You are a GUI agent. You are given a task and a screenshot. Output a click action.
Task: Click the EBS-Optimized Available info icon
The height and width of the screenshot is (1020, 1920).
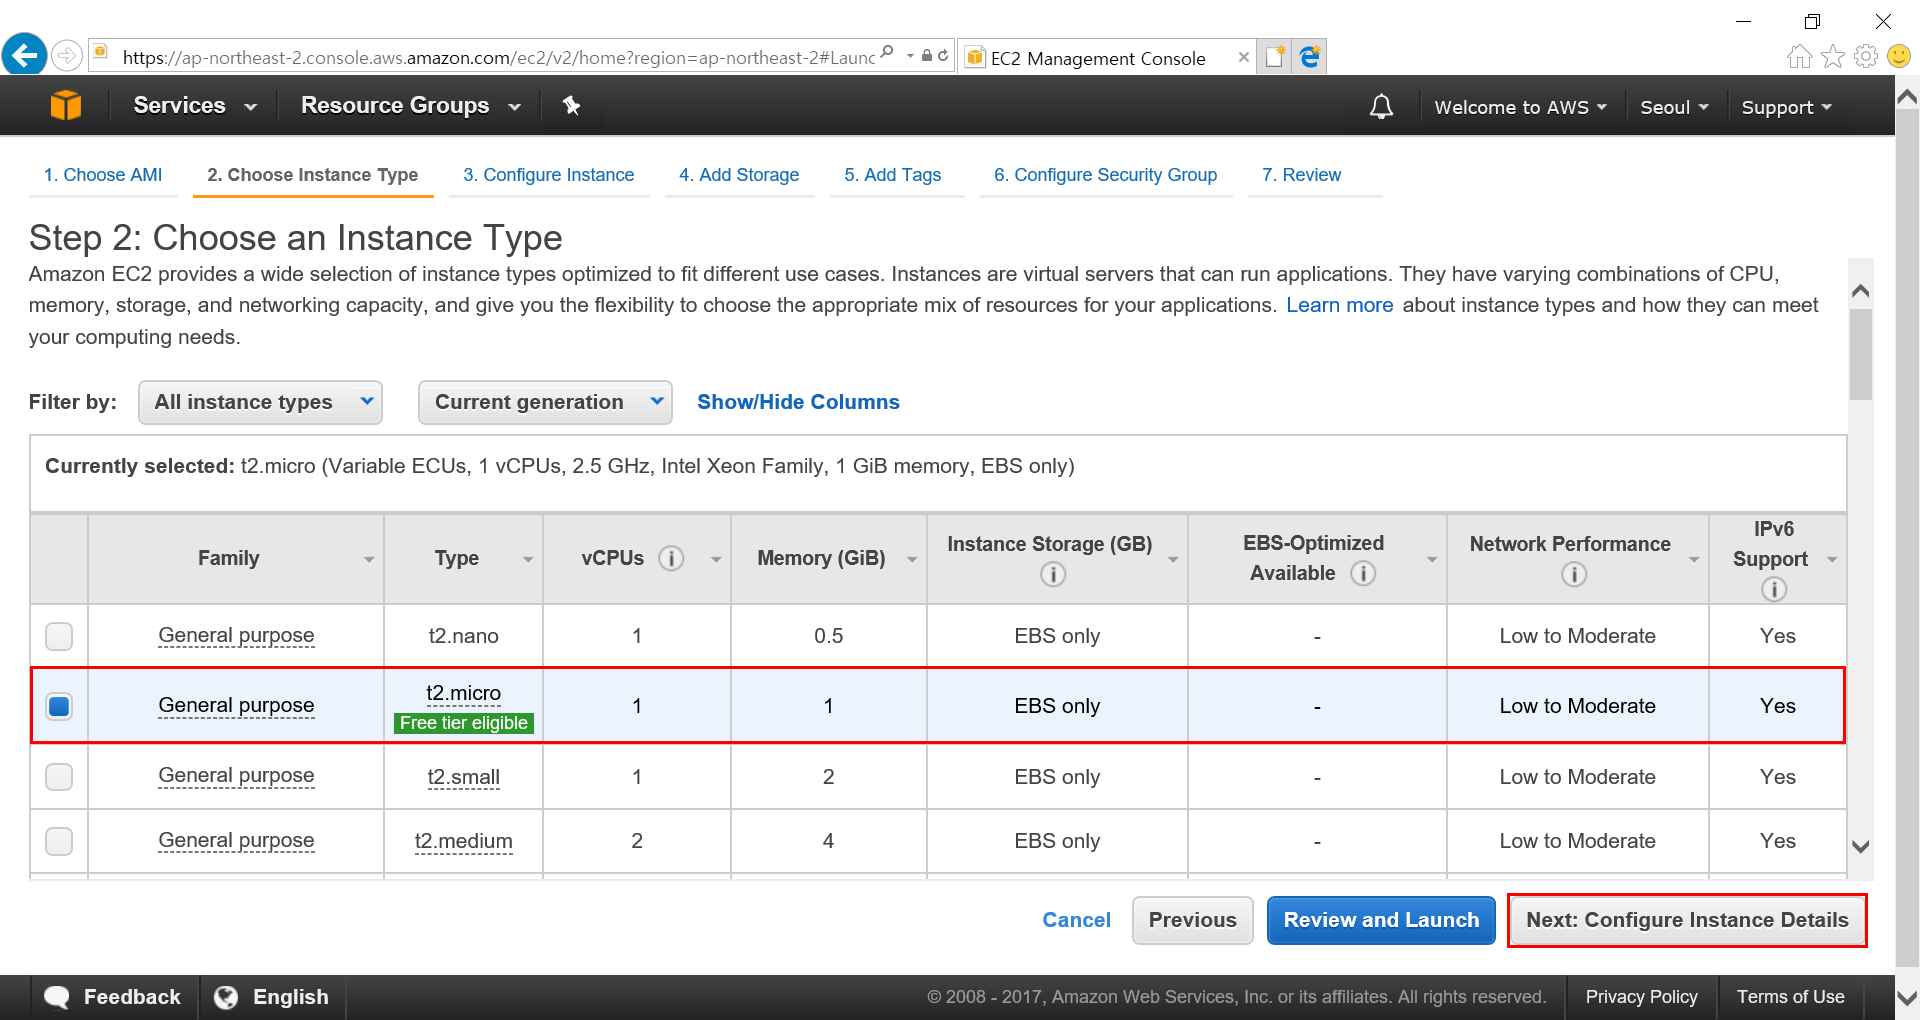pyautogui.click(x=1363, y=573)
